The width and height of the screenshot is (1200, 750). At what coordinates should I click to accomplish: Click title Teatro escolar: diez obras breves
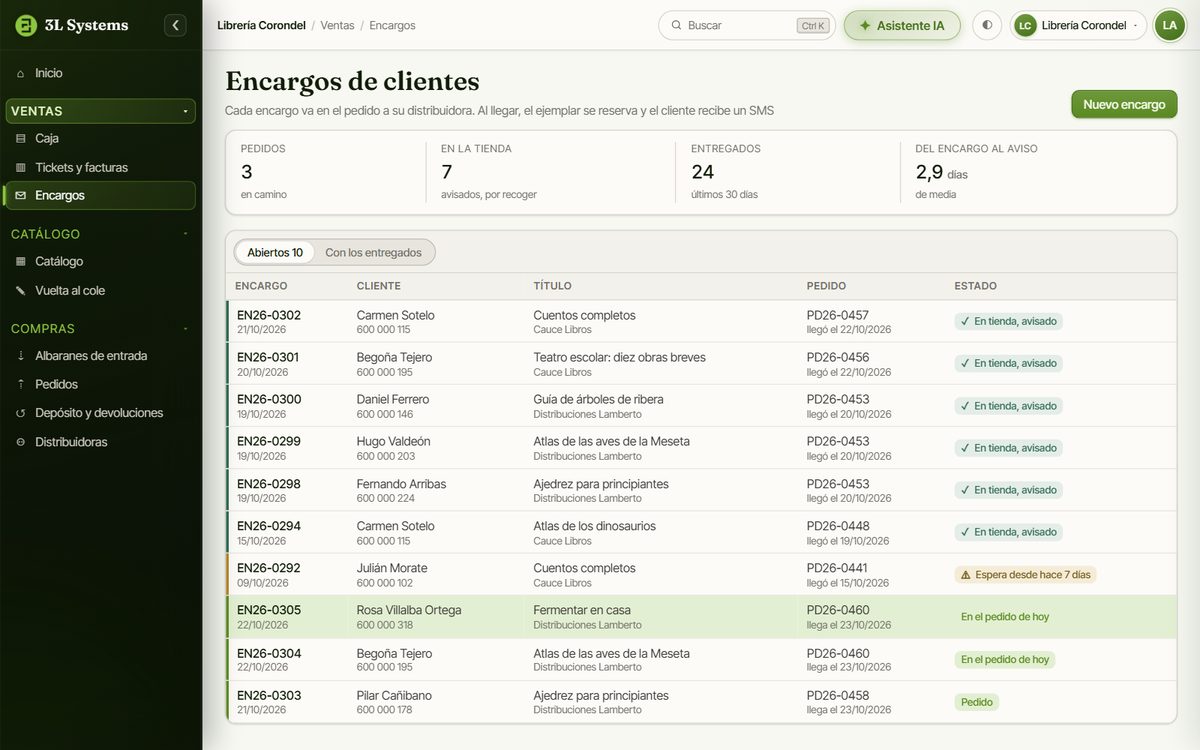pos(619,357)
